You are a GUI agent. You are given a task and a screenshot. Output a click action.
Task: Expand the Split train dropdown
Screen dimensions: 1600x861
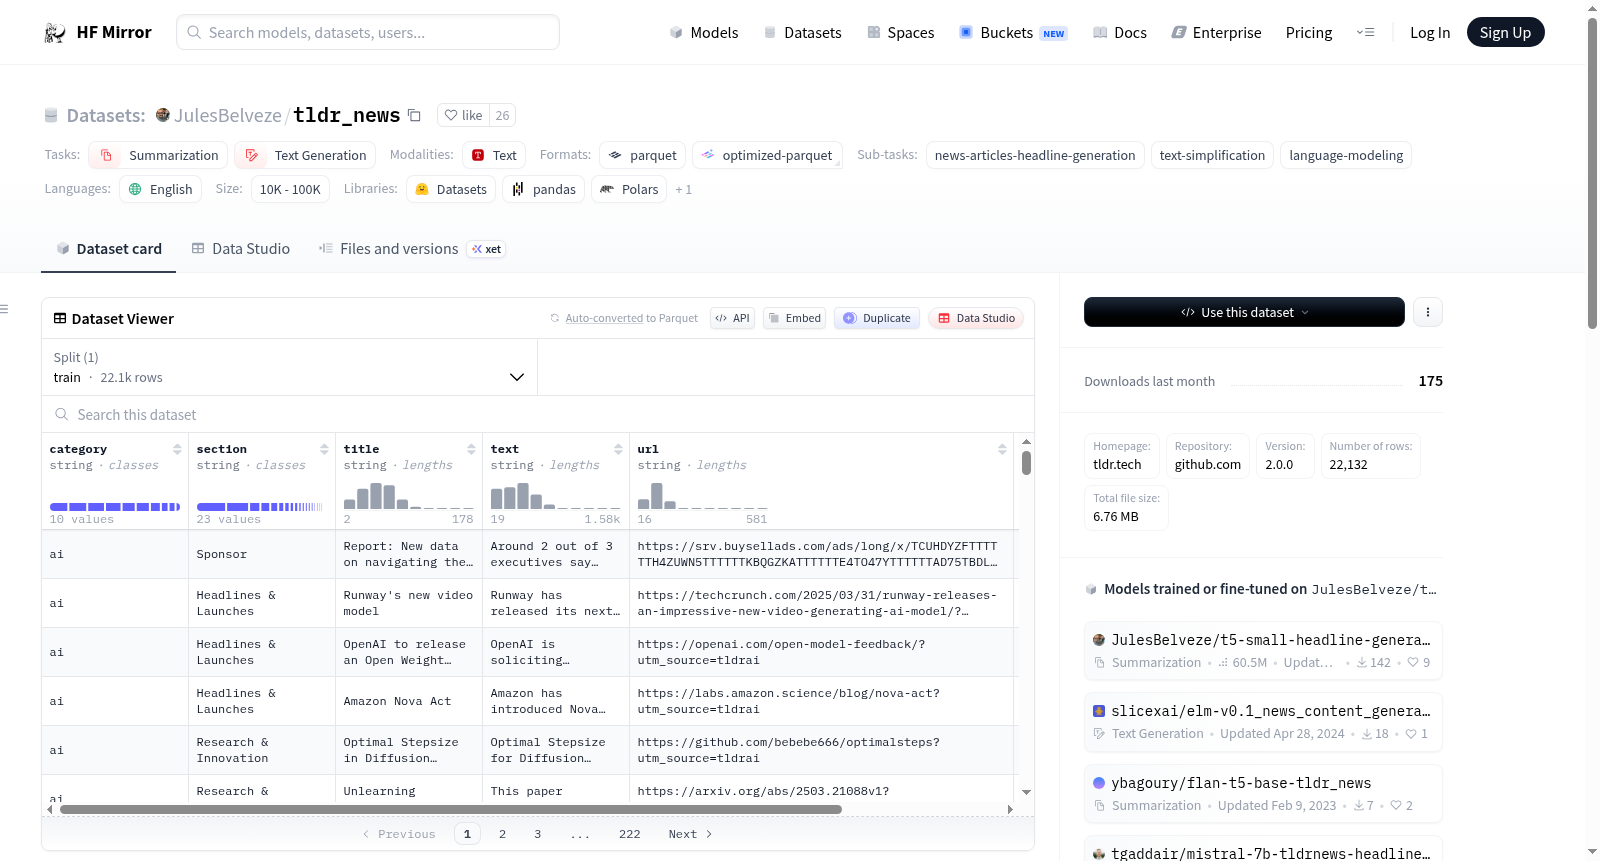pyautogui.click(x=289, y=367)
